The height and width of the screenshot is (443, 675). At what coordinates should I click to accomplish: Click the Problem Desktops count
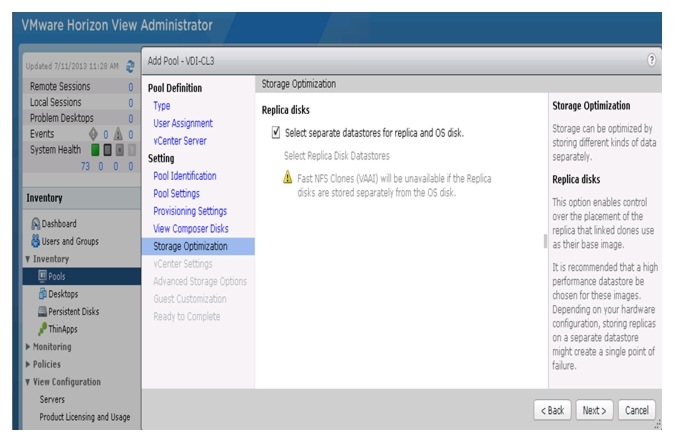[130, 118]
